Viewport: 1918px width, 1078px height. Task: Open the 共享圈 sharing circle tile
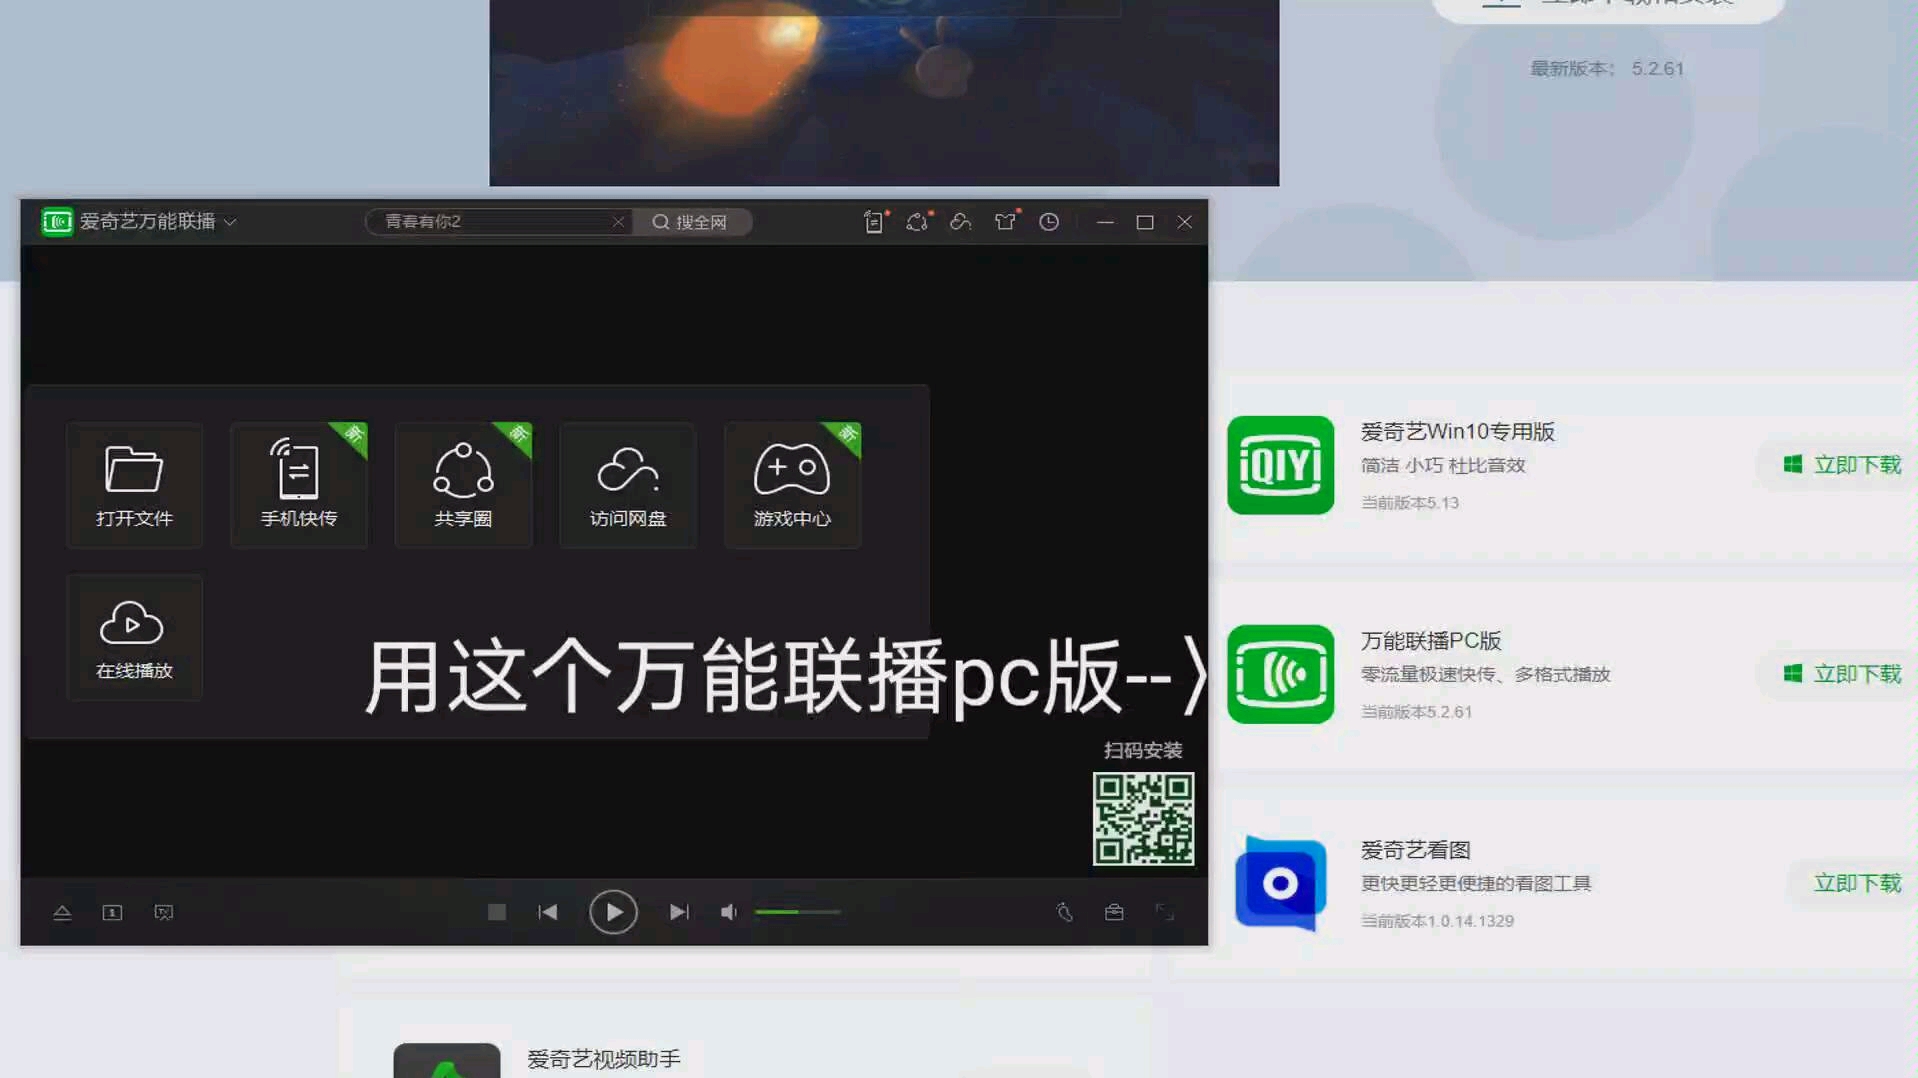tap(463, 485)
